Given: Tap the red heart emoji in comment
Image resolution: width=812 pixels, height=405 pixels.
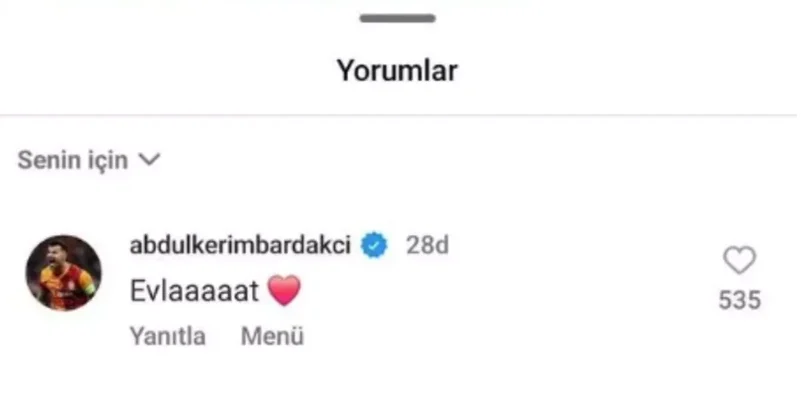Looking at the screenshot, I should pyautogui.click(x=284, y=290).
